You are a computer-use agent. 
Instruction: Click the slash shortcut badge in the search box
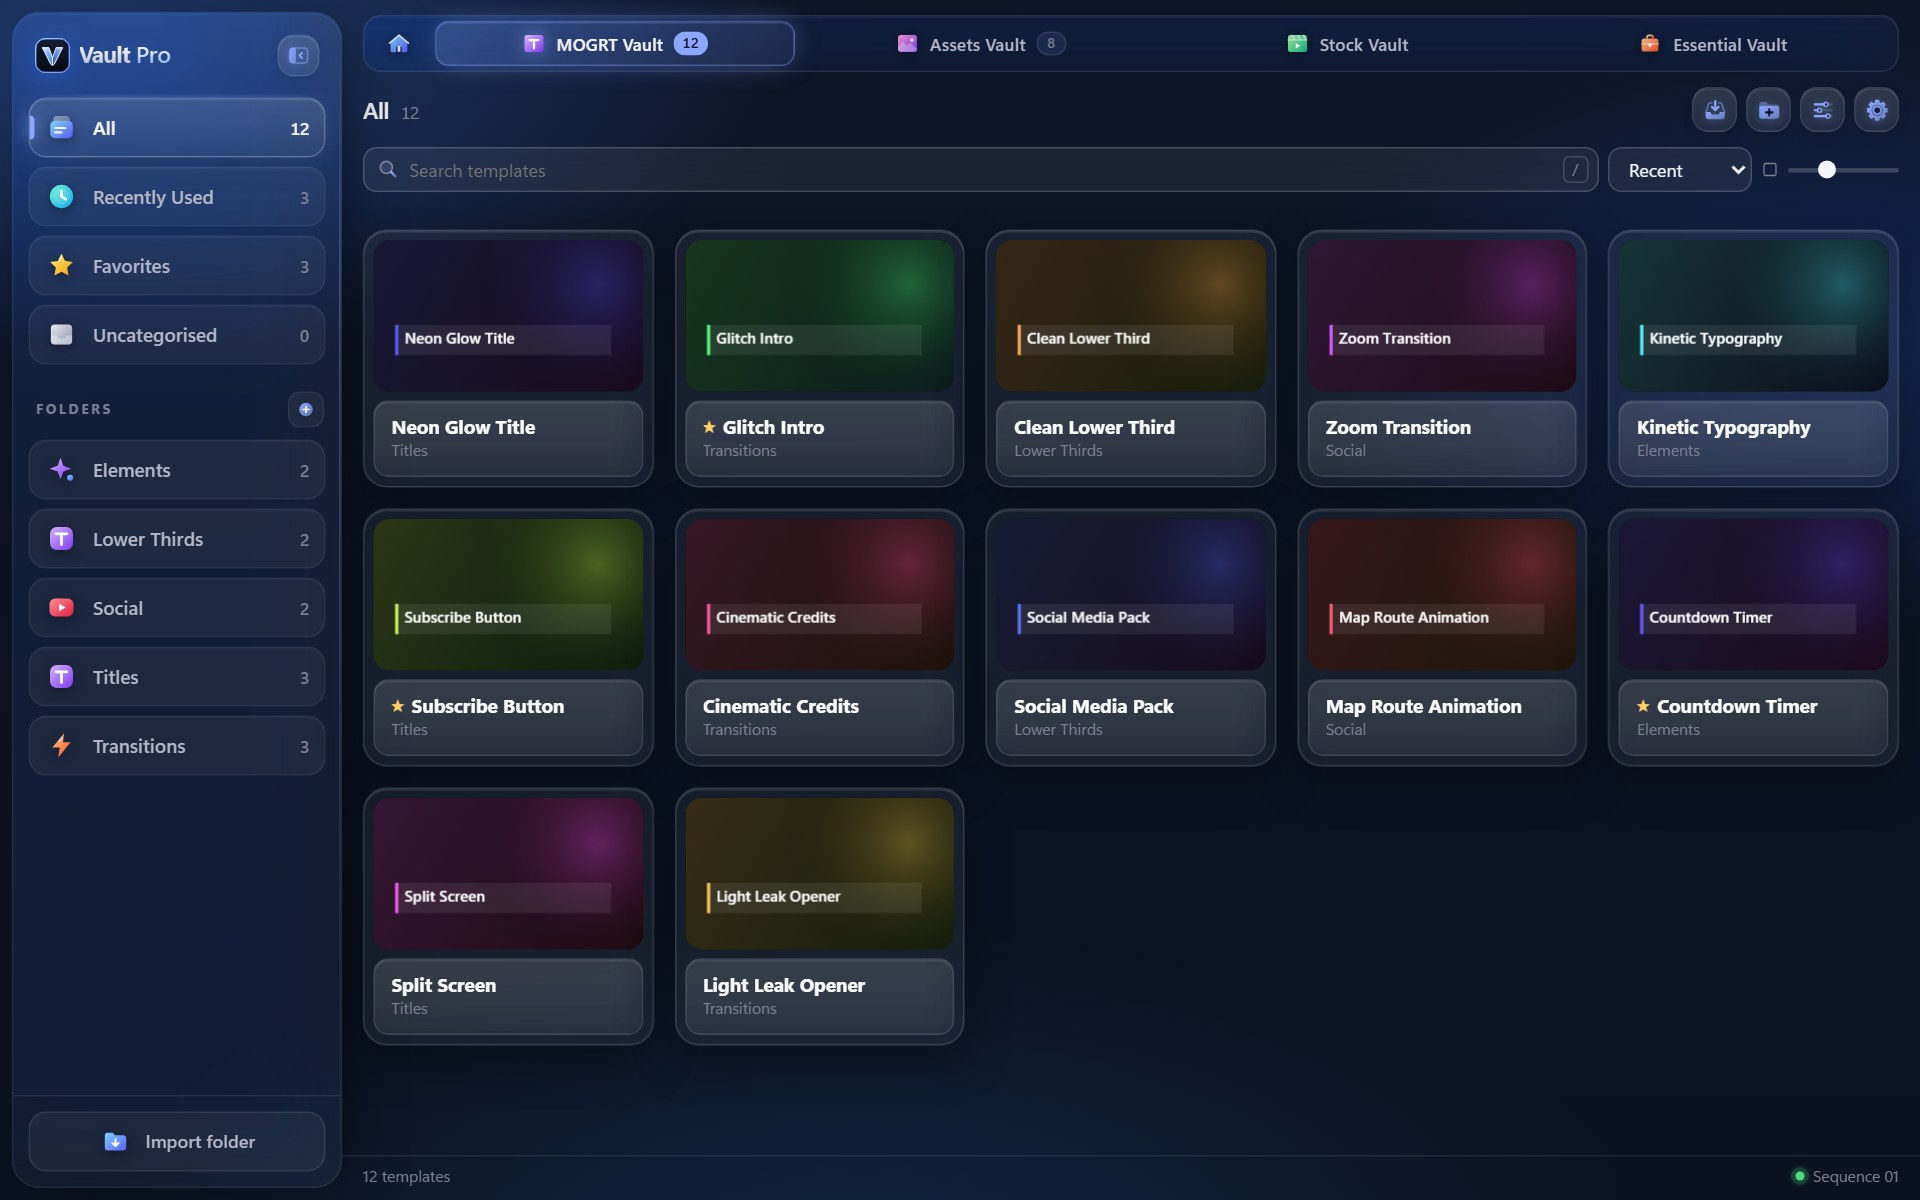pos(1575,170)
